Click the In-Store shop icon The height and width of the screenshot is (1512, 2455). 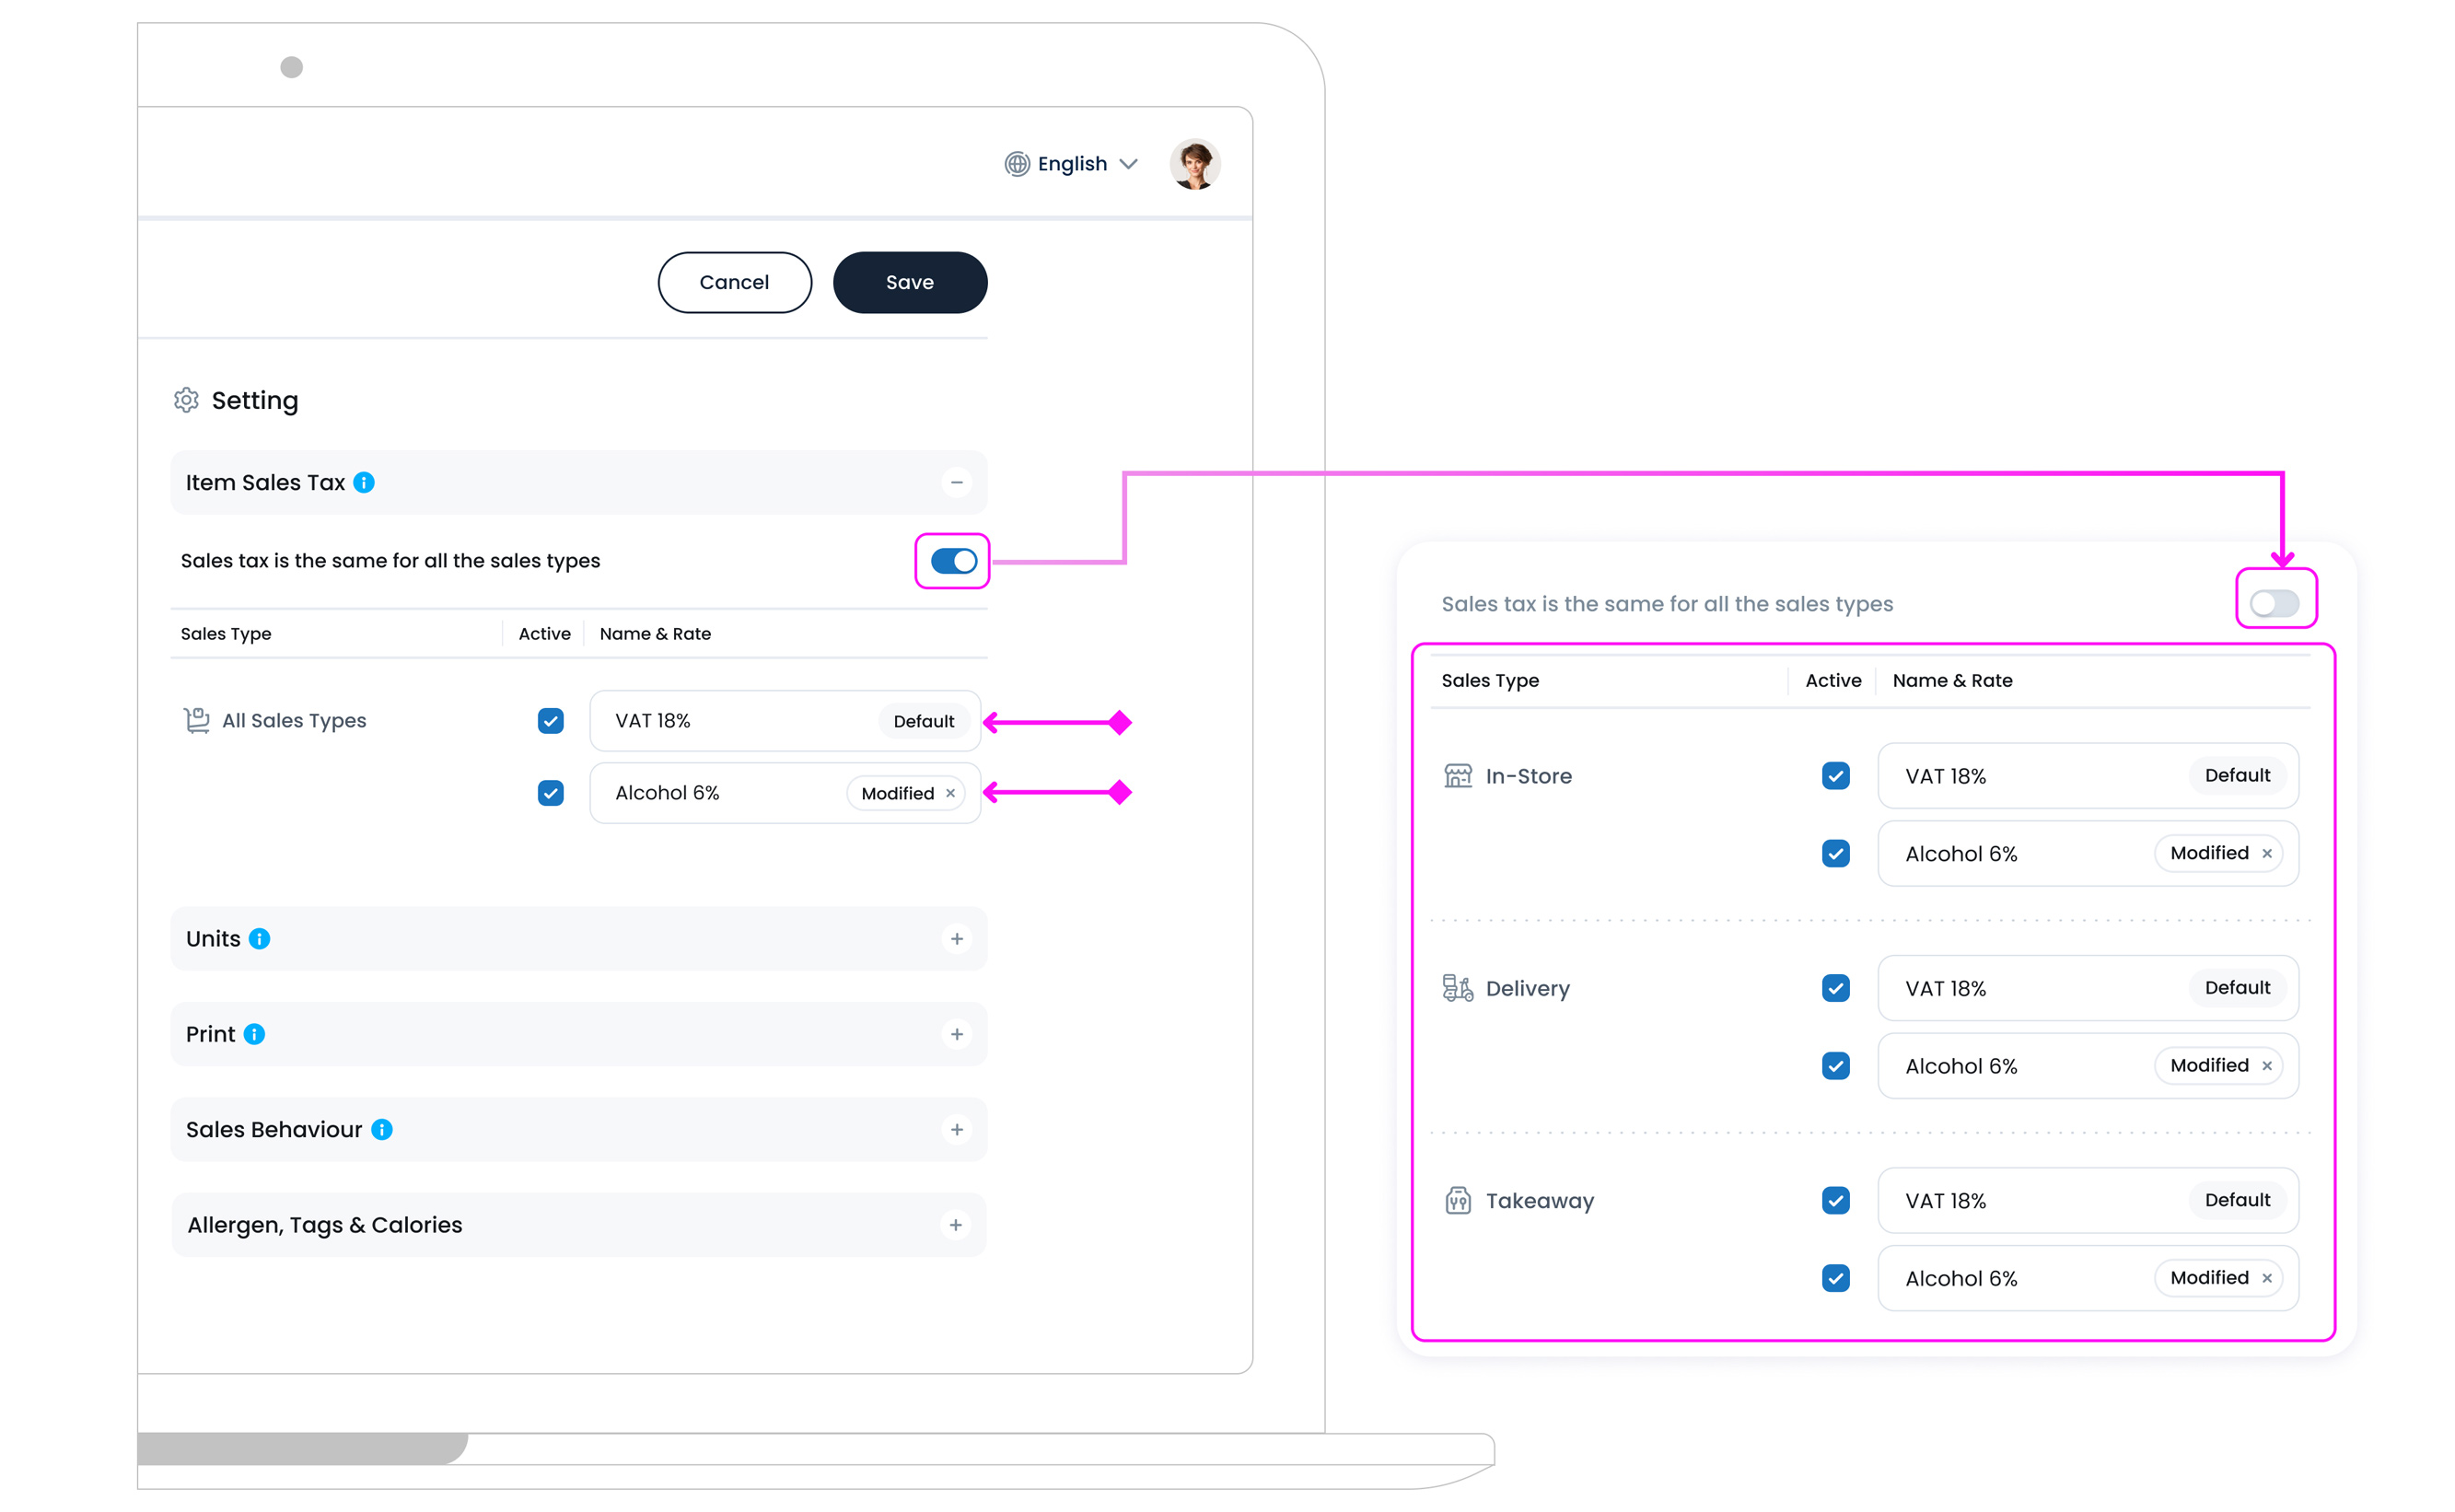1457,776
